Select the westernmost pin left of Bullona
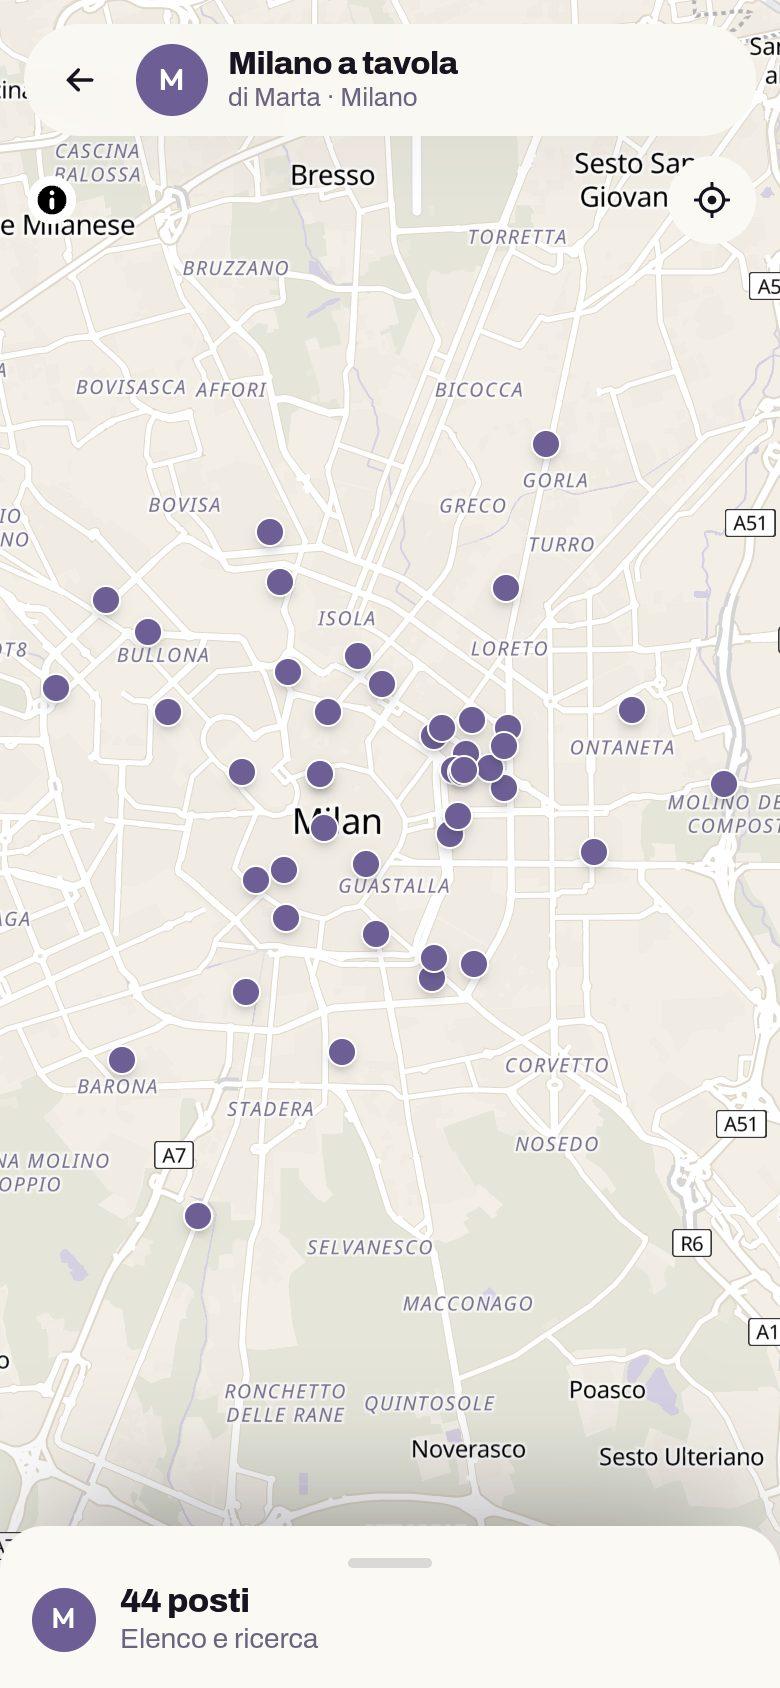The height and width of the screenshot is (1688, 780). 56,688
